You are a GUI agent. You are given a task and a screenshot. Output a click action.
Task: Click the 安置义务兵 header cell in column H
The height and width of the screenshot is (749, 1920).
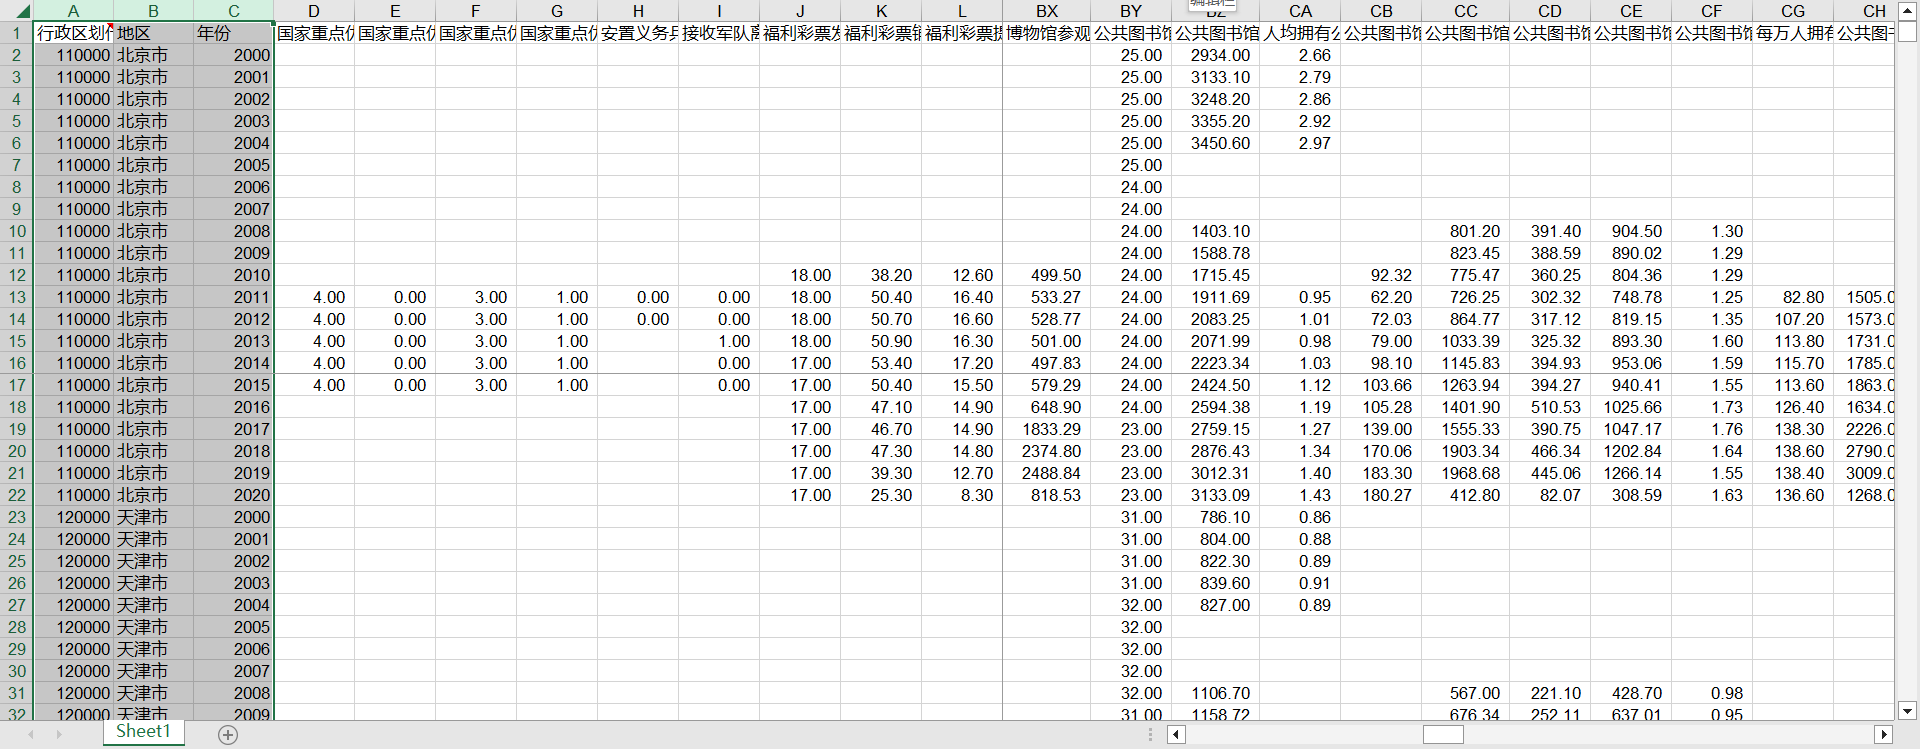(638, 33)
